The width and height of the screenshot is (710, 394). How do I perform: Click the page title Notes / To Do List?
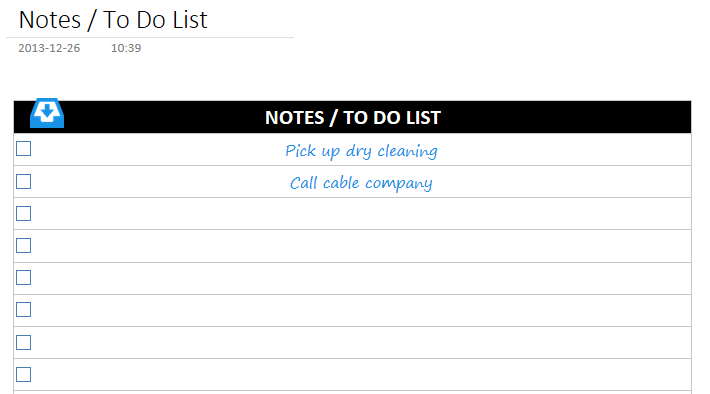[x=113, y=20]
